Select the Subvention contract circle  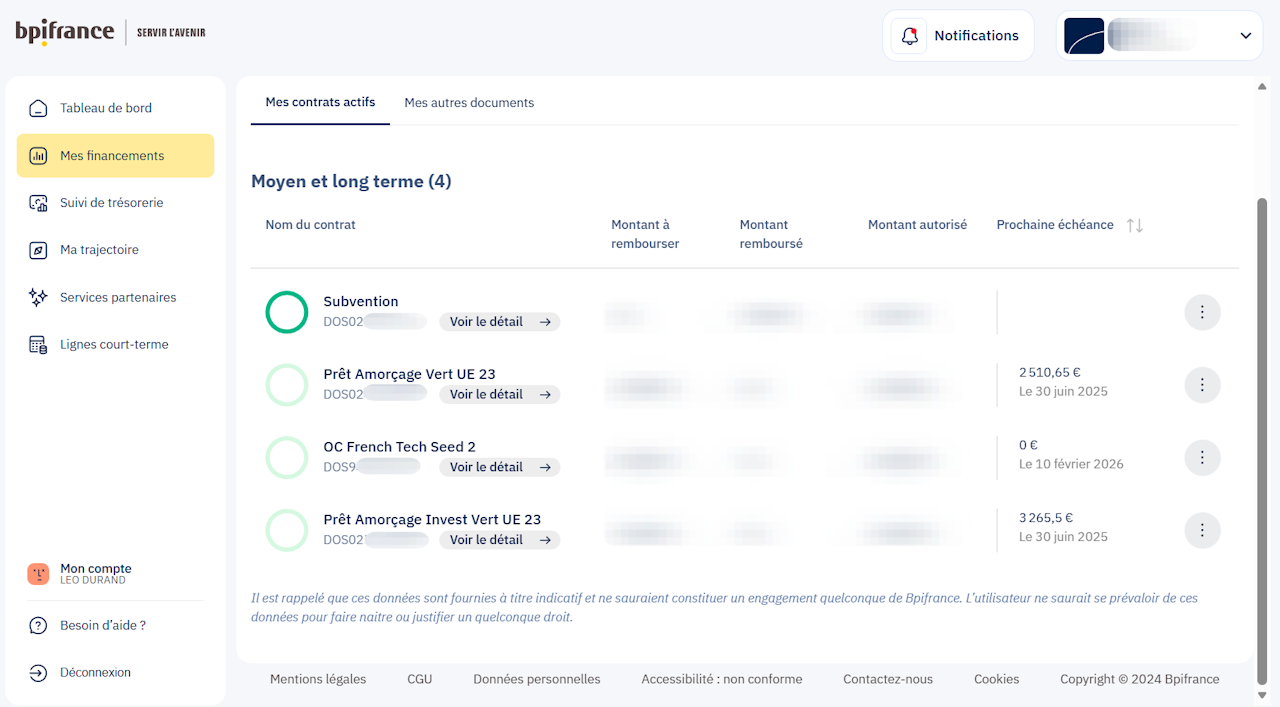(x=287, y=312)
